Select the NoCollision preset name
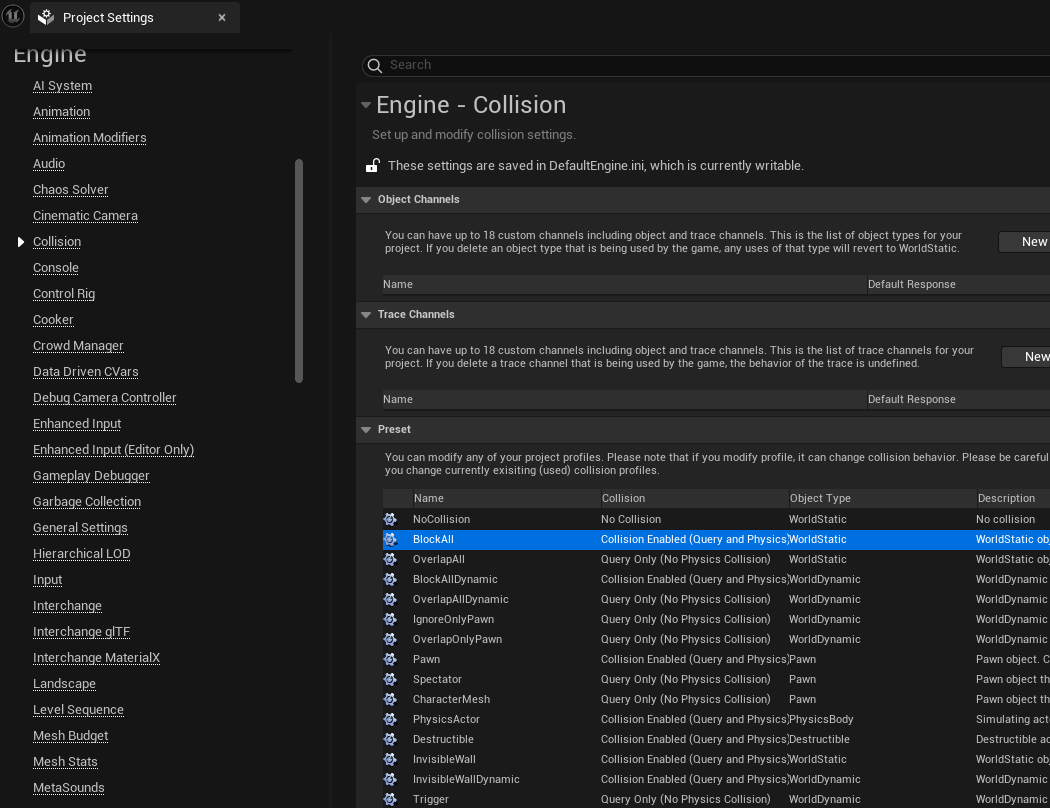 click(x=441, y=519)
